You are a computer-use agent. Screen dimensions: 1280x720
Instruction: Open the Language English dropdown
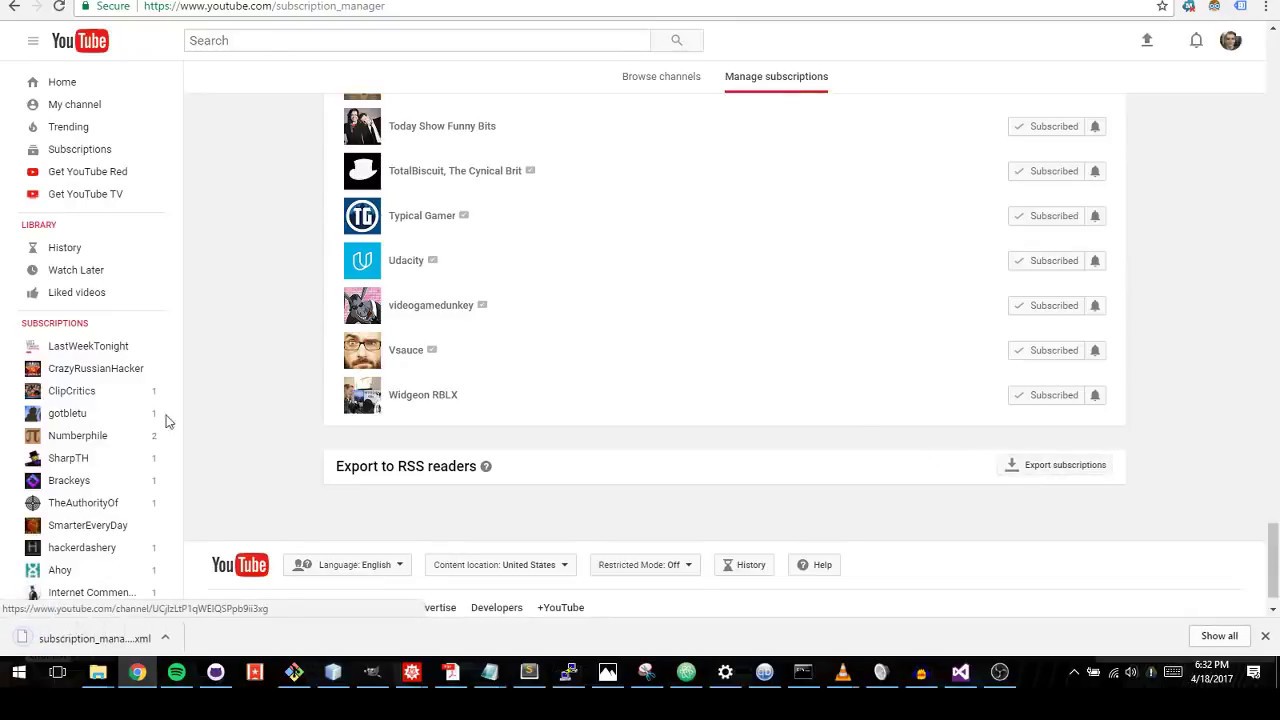(x=347, y=565)
